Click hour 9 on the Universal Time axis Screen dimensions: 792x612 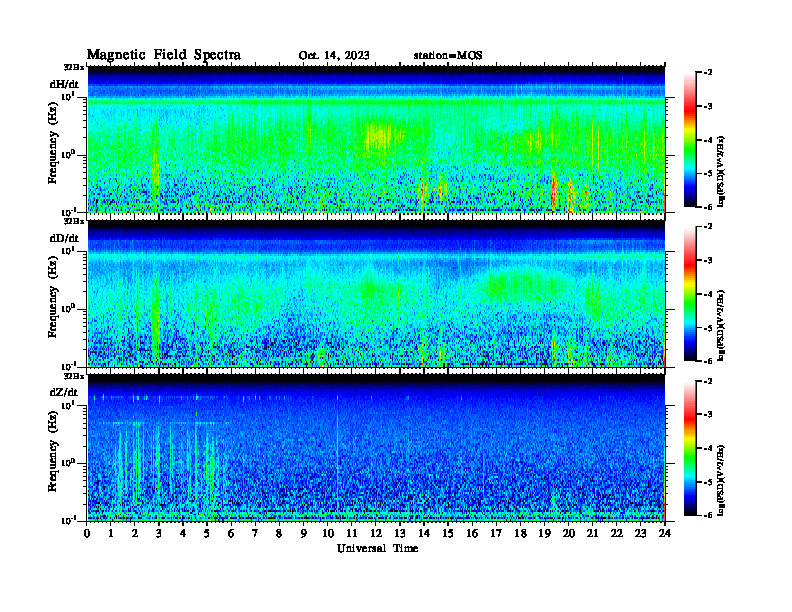tap(304, 533)
